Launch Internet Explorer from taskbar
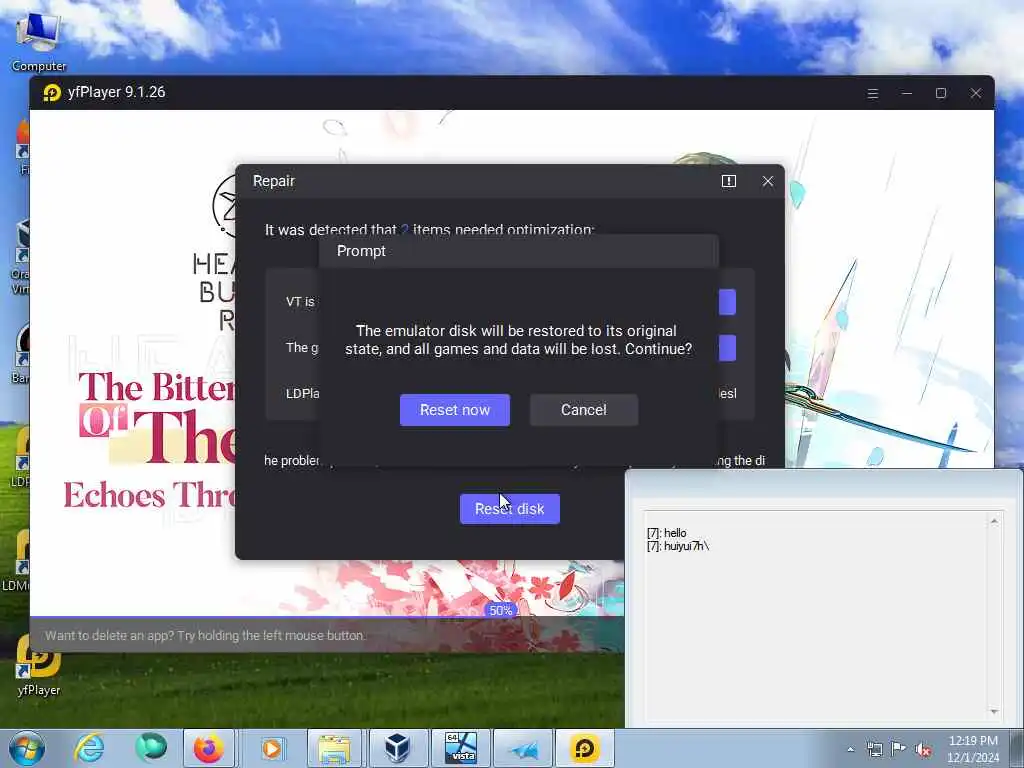1024x768 pixels. (89, 748)
